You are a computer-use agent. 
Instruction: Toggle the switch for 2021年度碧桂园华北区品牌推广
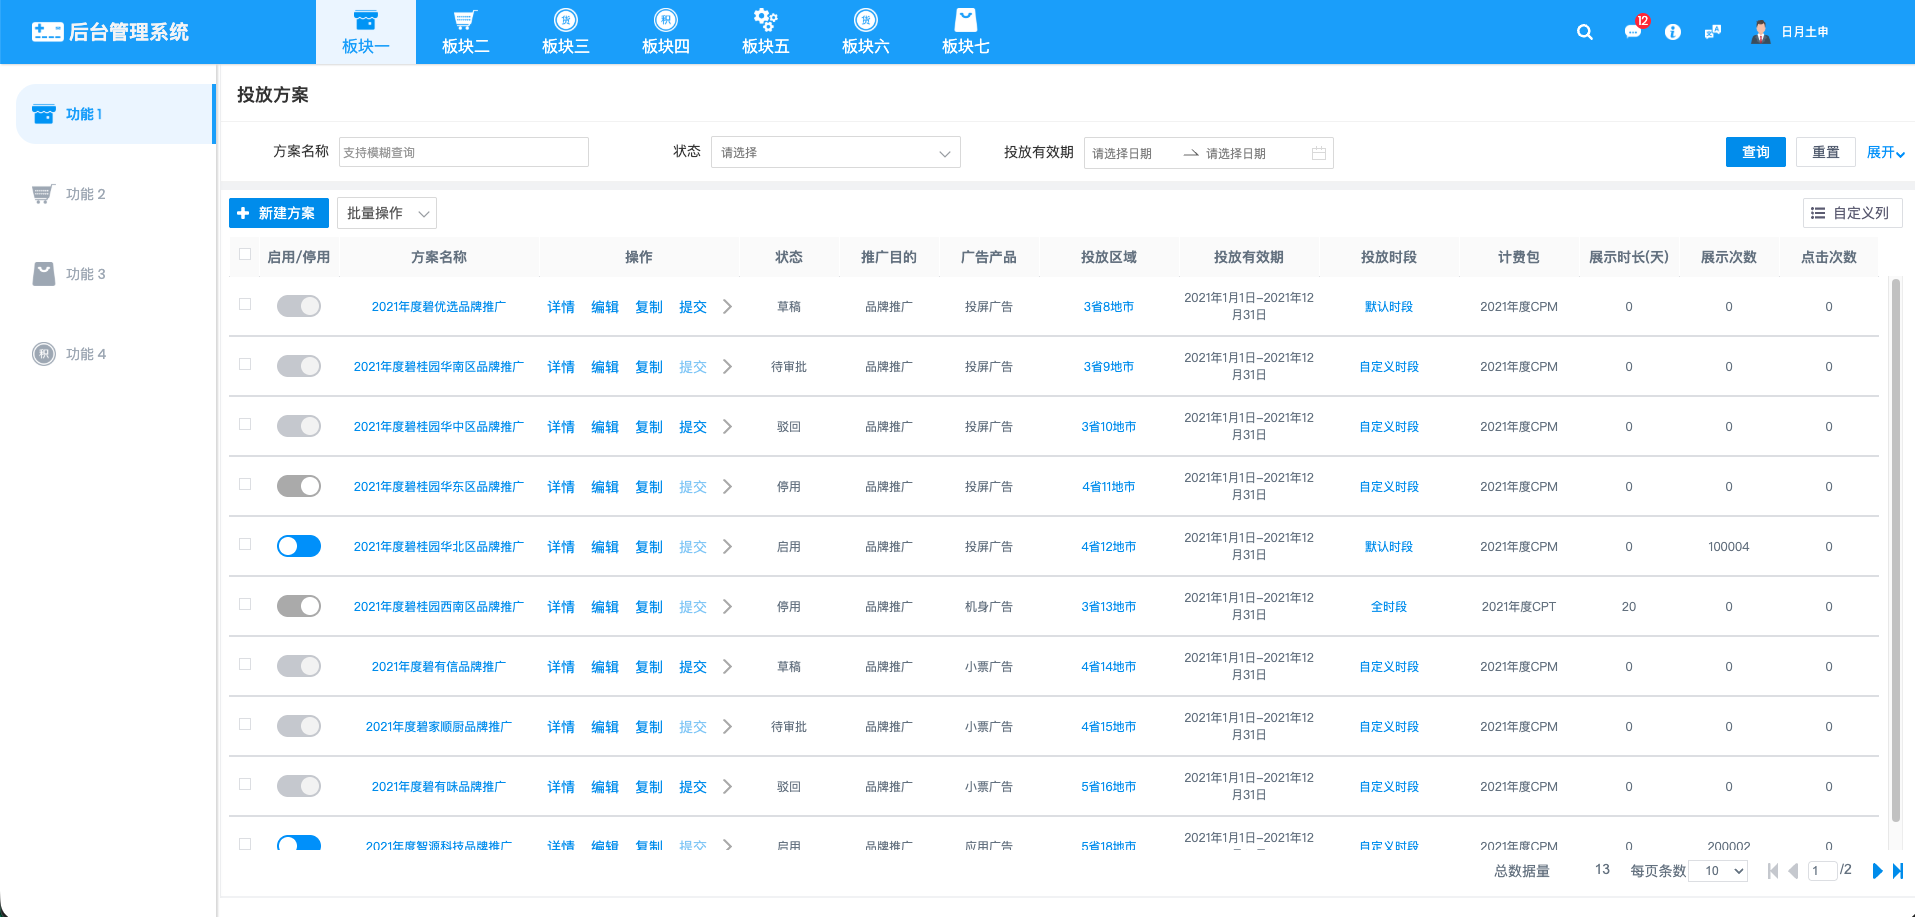coord(299,546)
